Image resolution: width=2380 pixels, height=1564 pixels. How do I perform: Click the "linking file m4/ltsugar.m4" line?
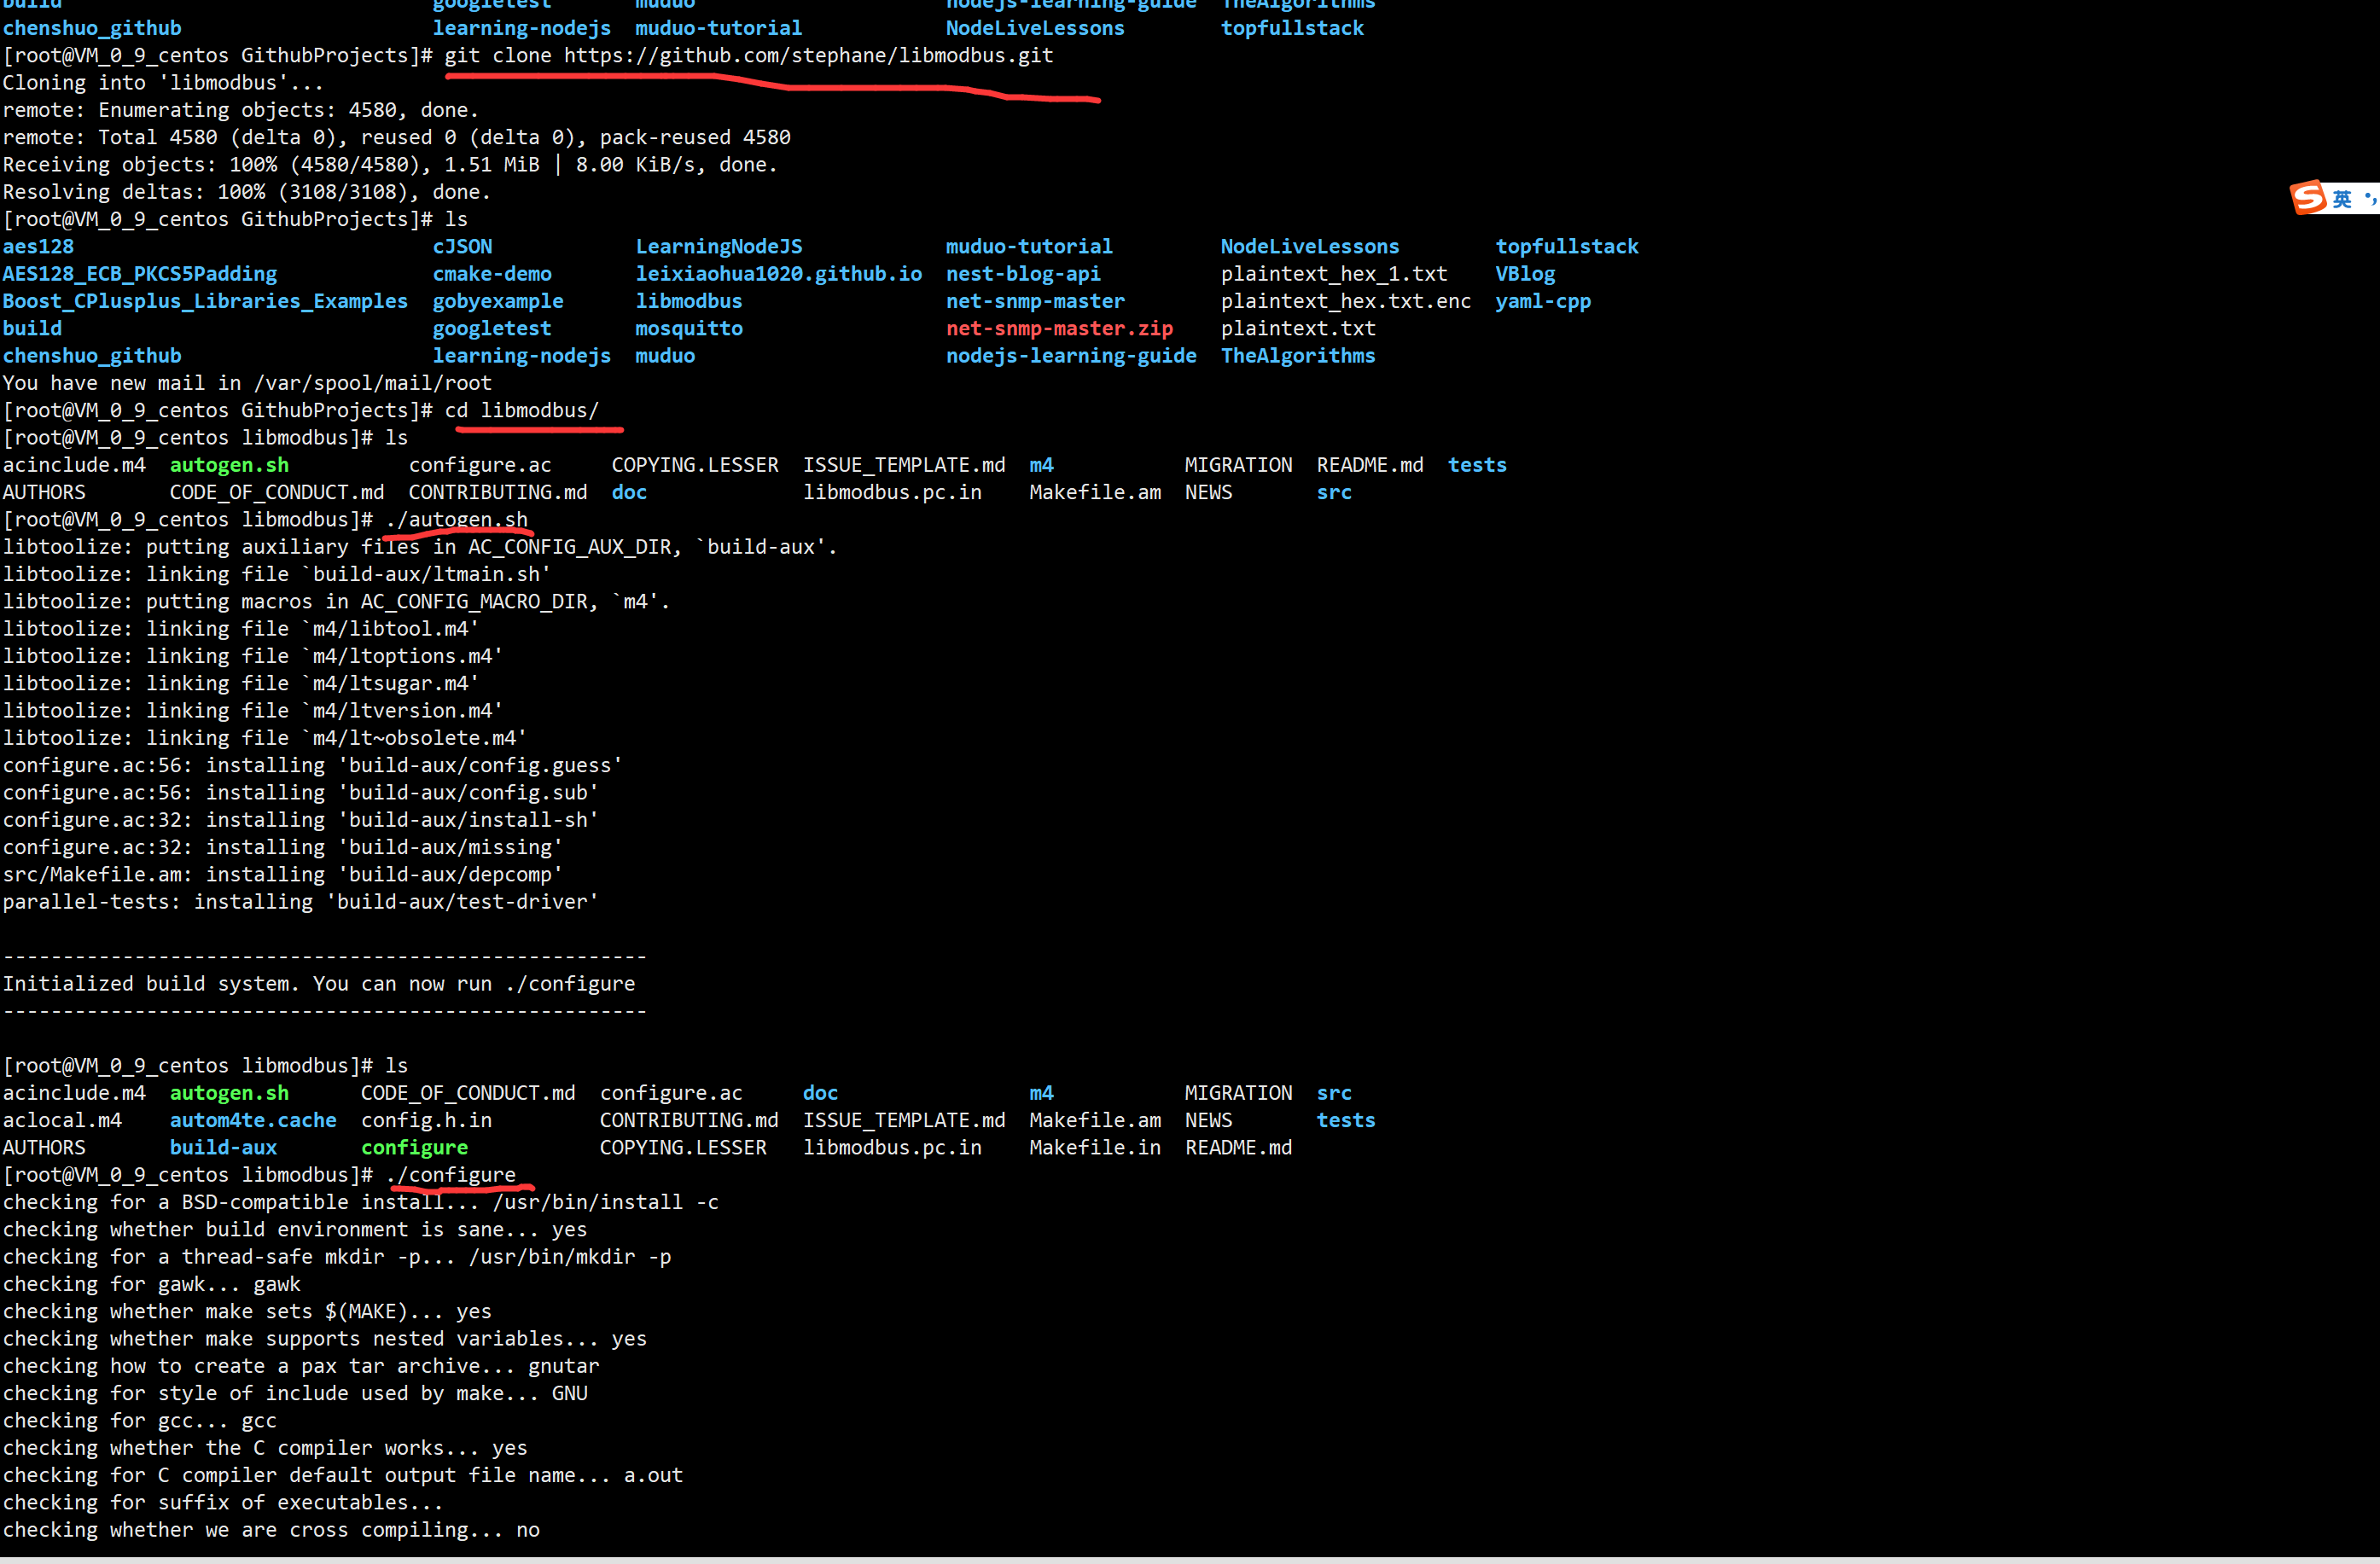tap(241, 684)
